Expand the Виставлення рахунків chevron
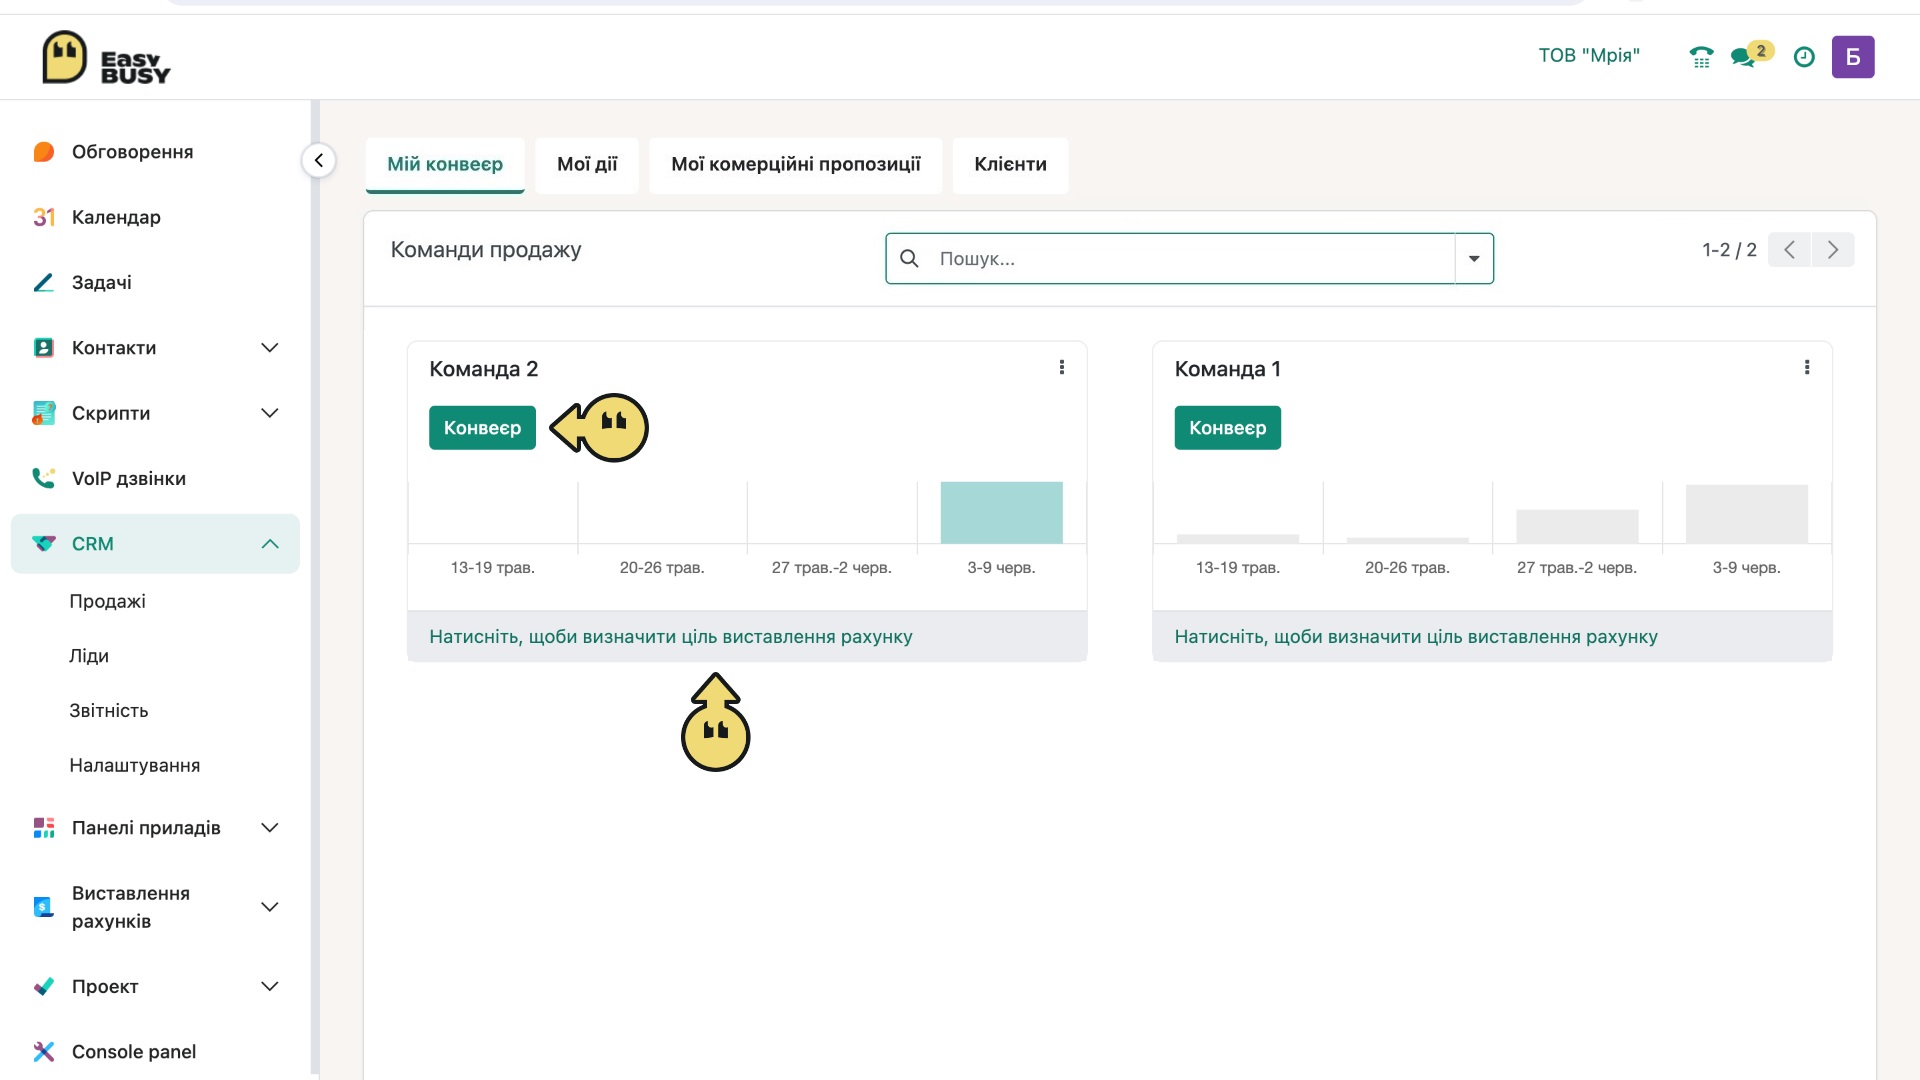The image size is (1920, 1080). pos(269,907)
